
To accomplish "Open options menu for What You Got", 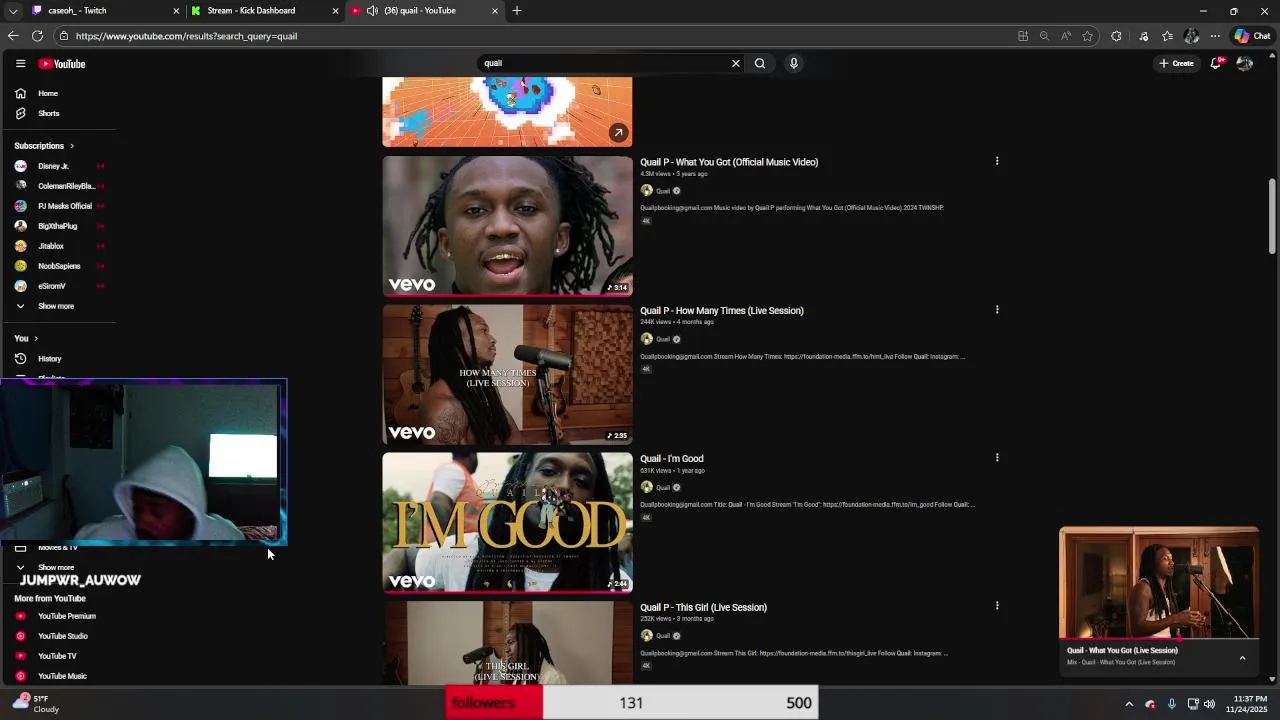I will pos(997,161).
